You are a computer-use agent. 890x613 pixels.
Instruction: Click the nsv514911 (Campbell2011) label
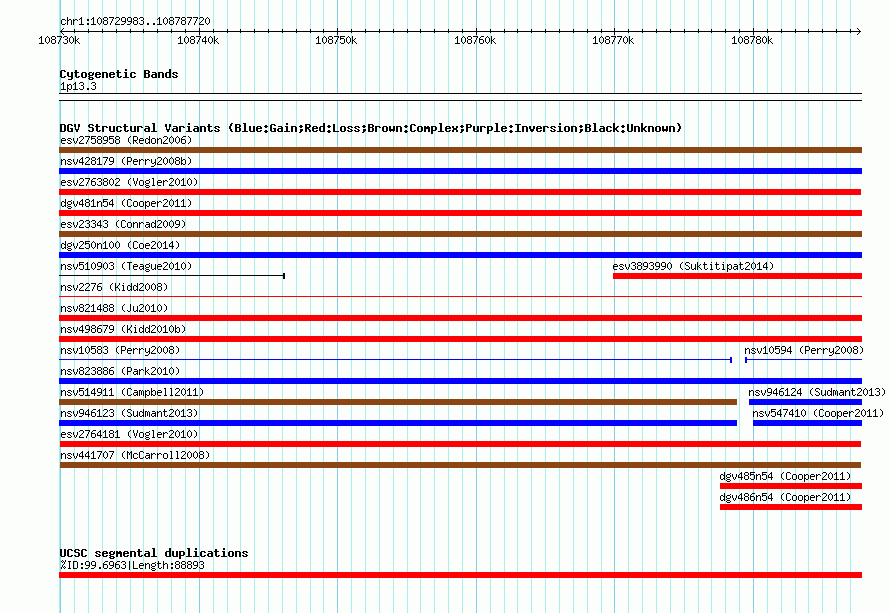click(x=132, y=392)
